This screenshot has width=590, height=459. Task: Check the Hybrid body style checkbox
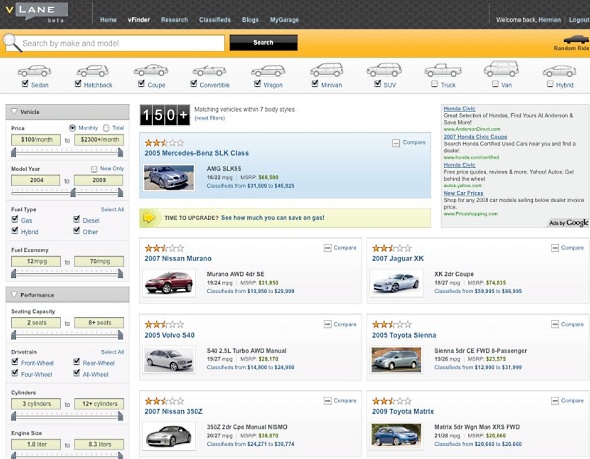pyautogui.click(x=550, y=84)
